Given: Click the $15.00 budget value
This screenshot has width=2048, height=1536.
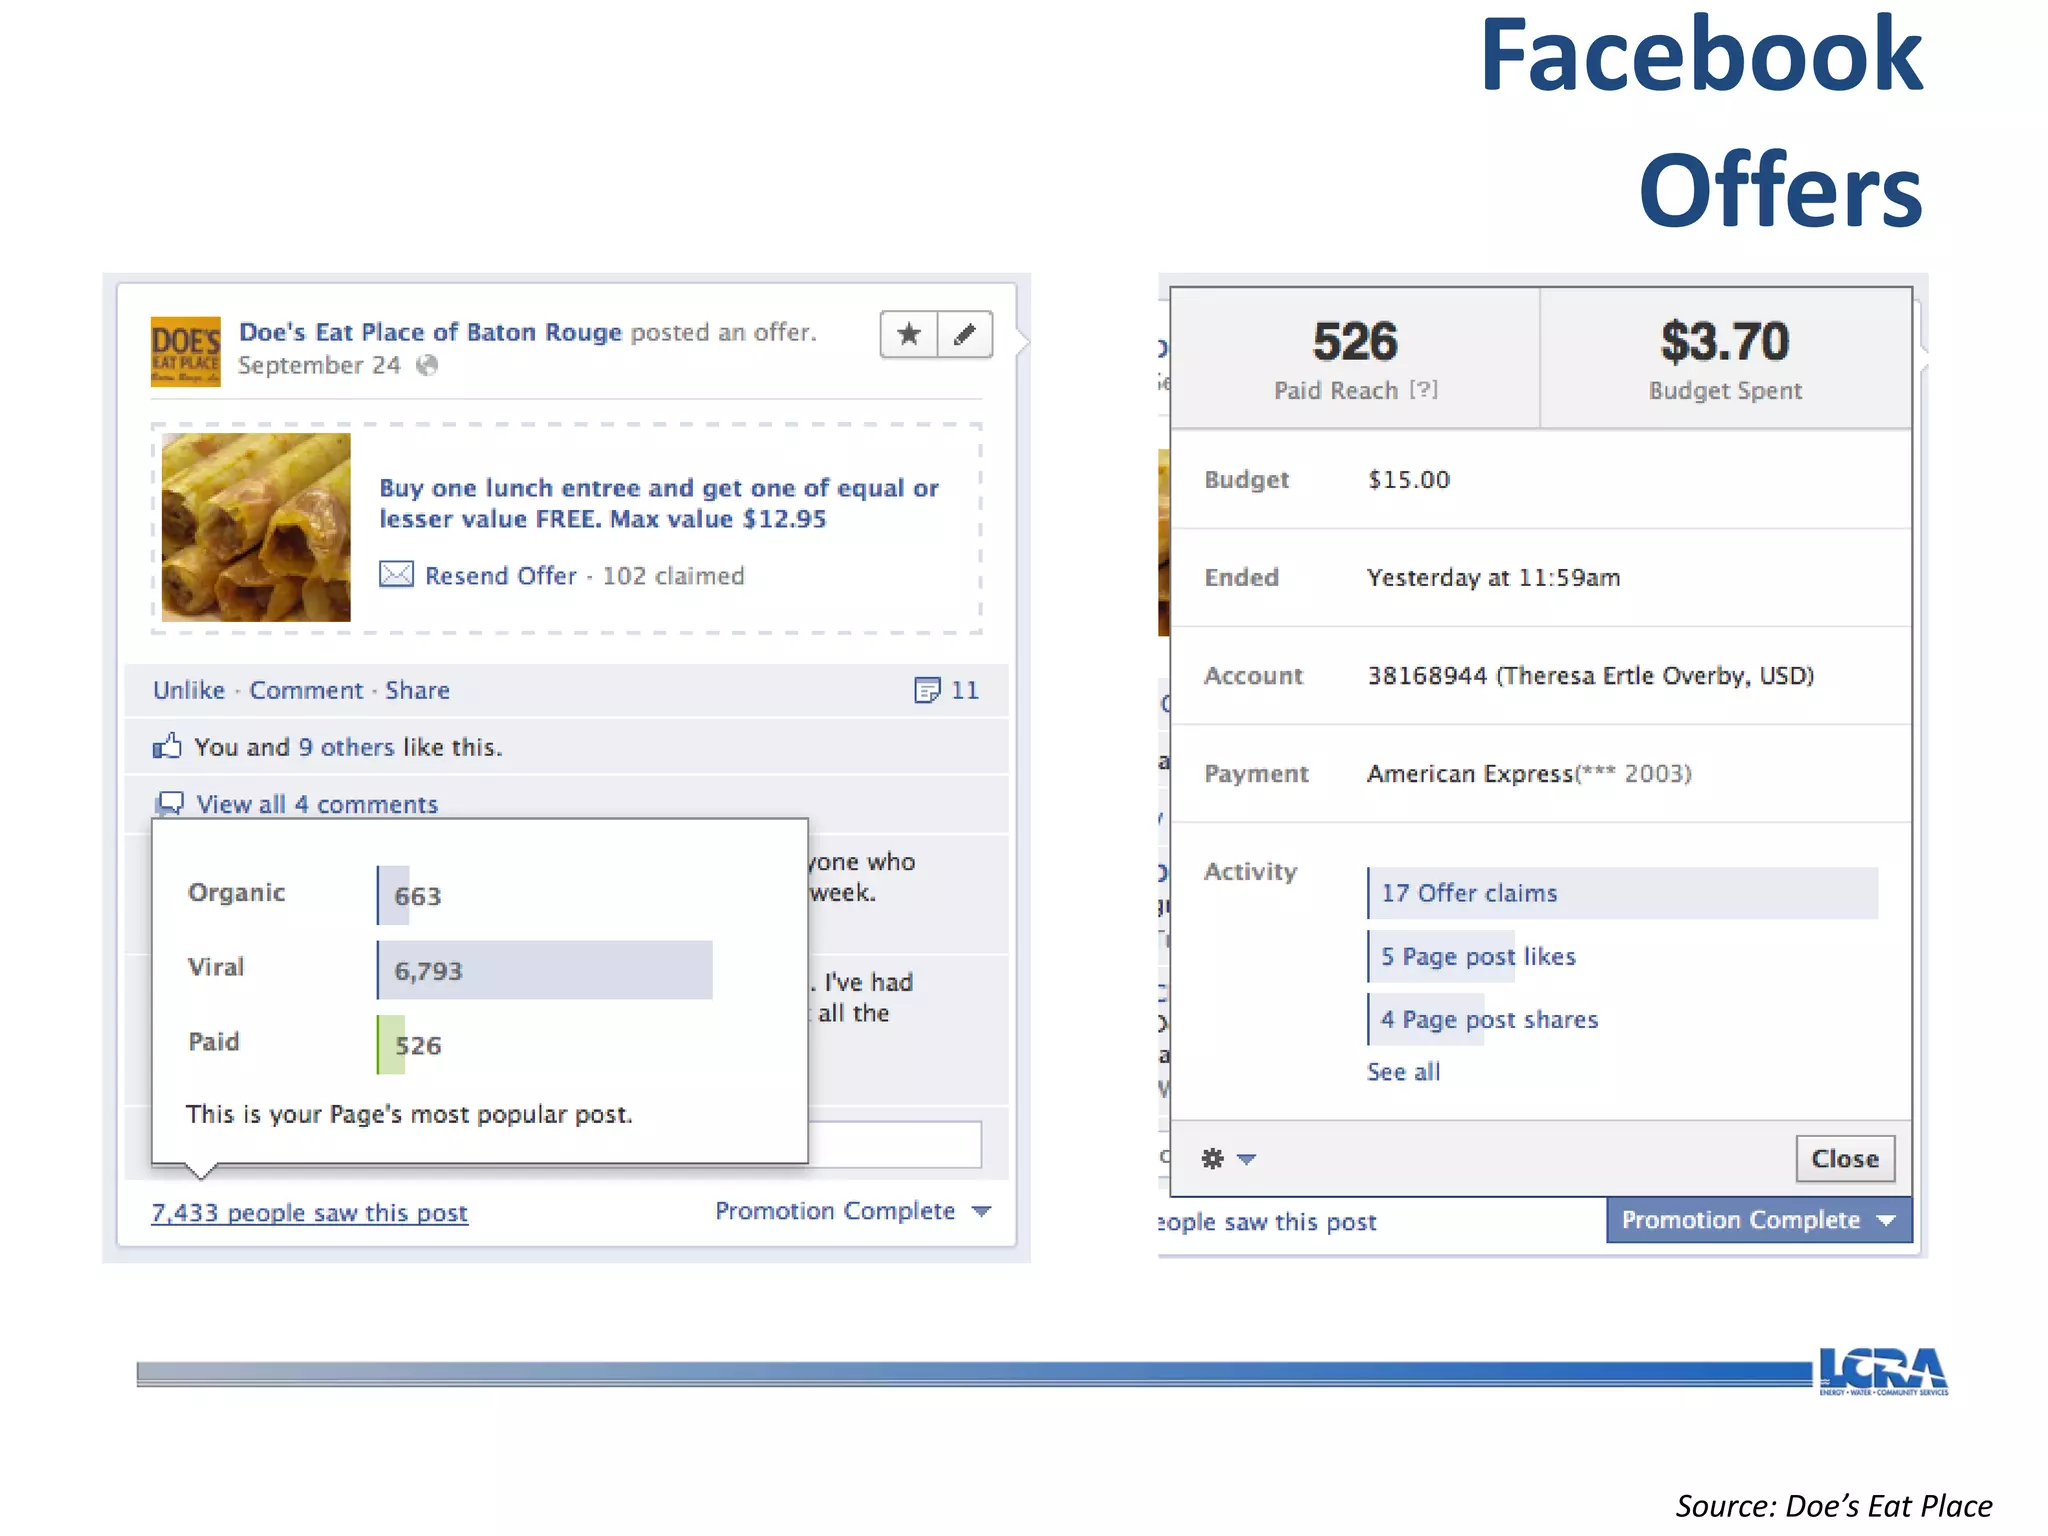Looking at the screenshot, I should point(1409,480).
